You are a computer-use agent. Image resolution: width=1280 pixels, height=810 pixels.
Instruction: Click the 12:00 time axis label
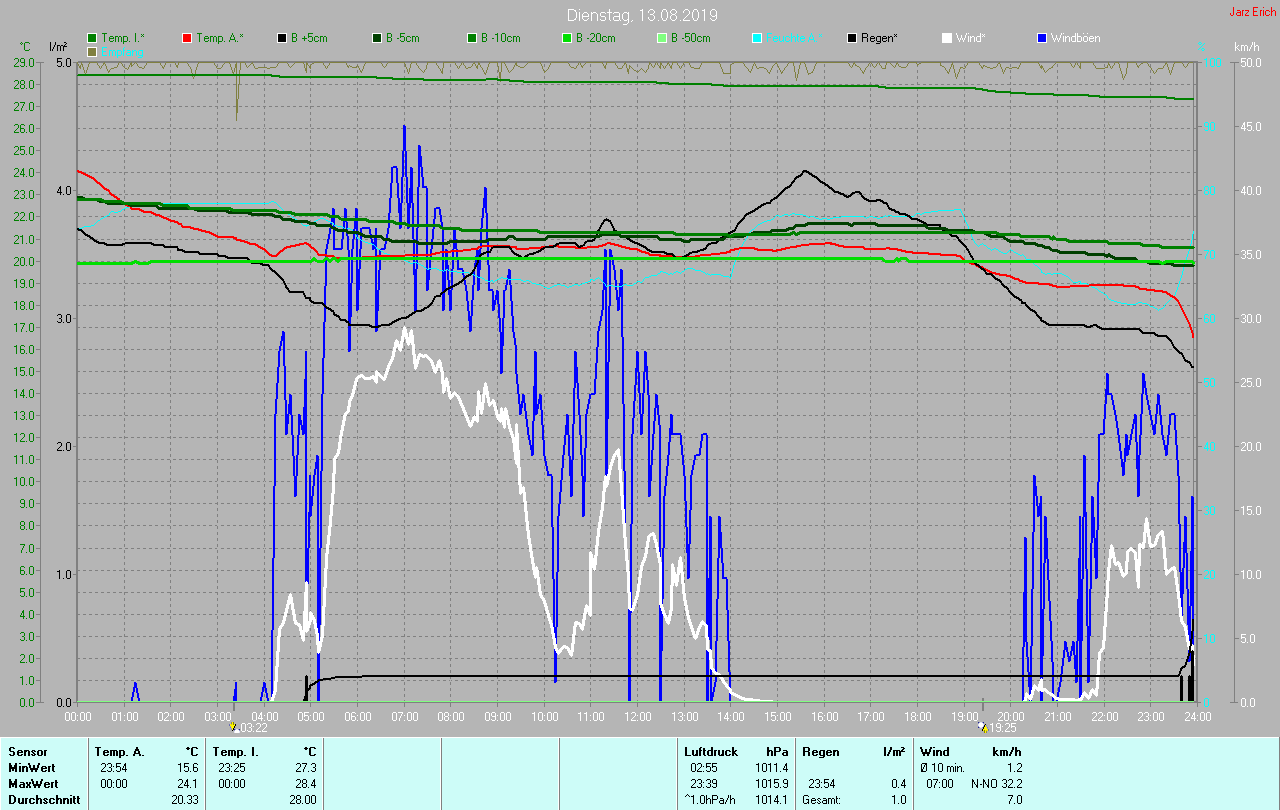[638, 716]
